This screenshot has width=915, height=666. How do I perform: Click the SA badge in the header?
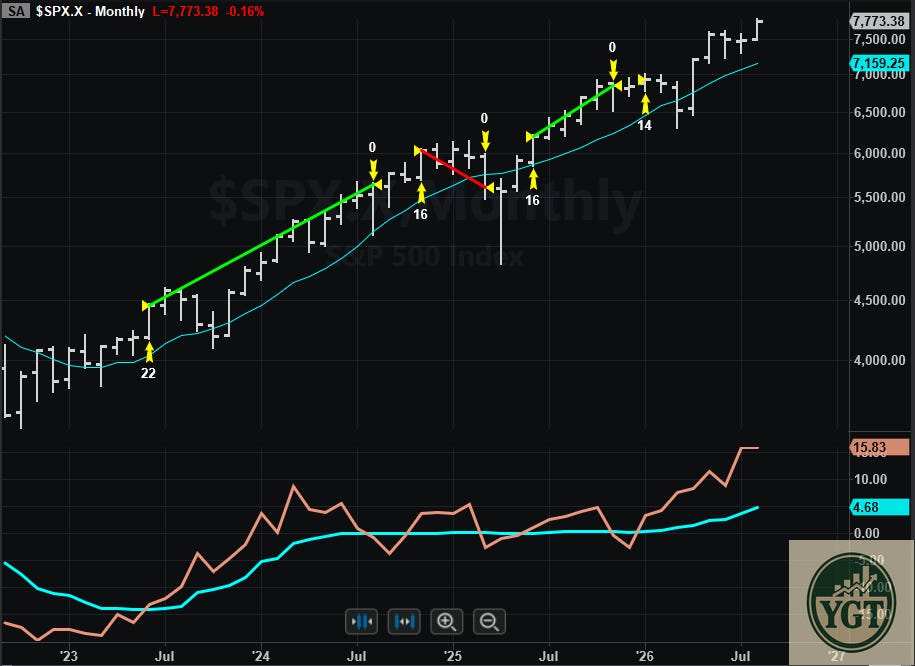click(16, 11)
